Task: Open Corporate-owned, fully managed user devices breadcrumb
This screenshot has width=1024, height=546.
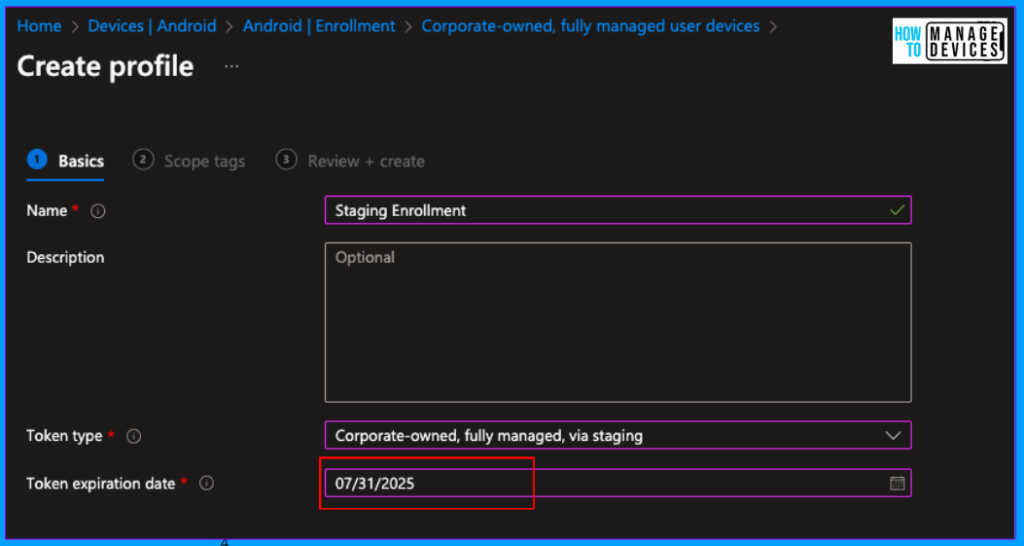Action: tap(590, 26)
